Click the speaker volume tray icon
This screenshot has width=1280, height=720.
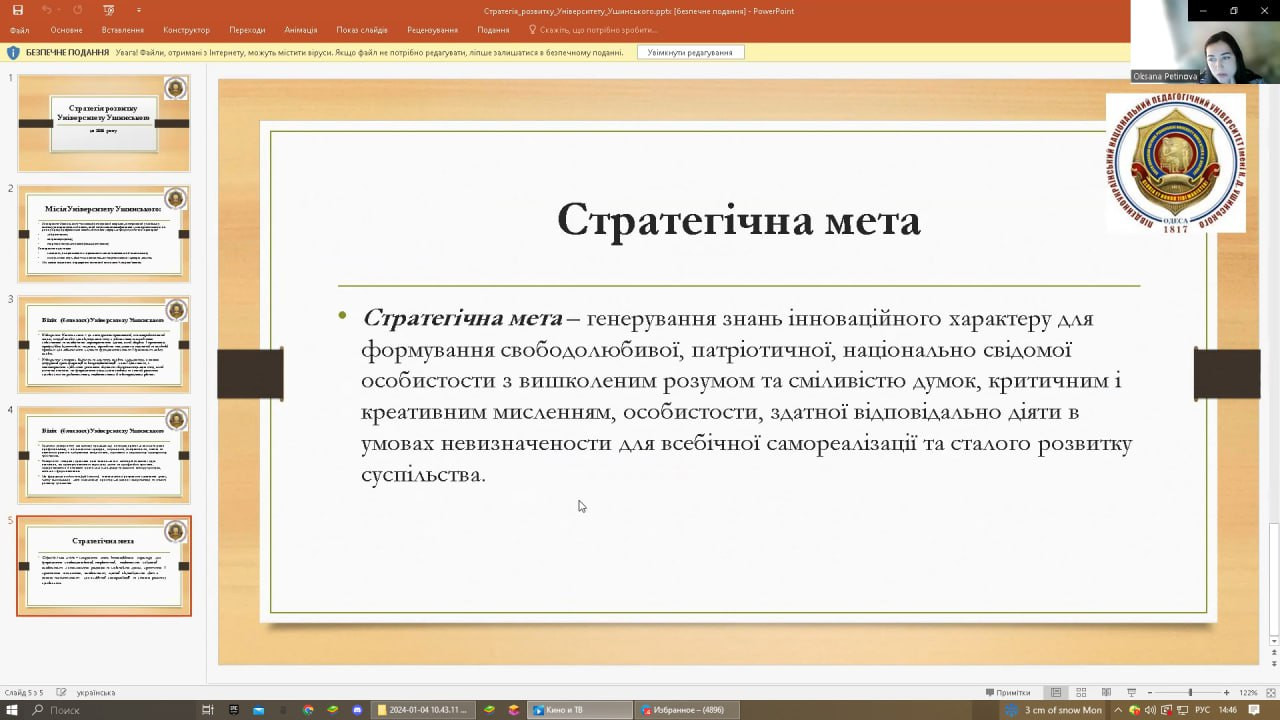1150,710
